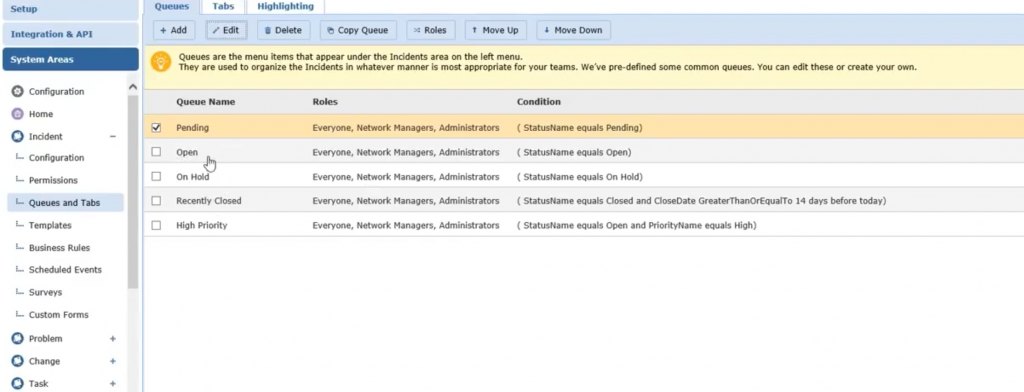This screenshot has width=1024, height=392.
Task: Select the 'Open' queue name
Action: (187, 152)
